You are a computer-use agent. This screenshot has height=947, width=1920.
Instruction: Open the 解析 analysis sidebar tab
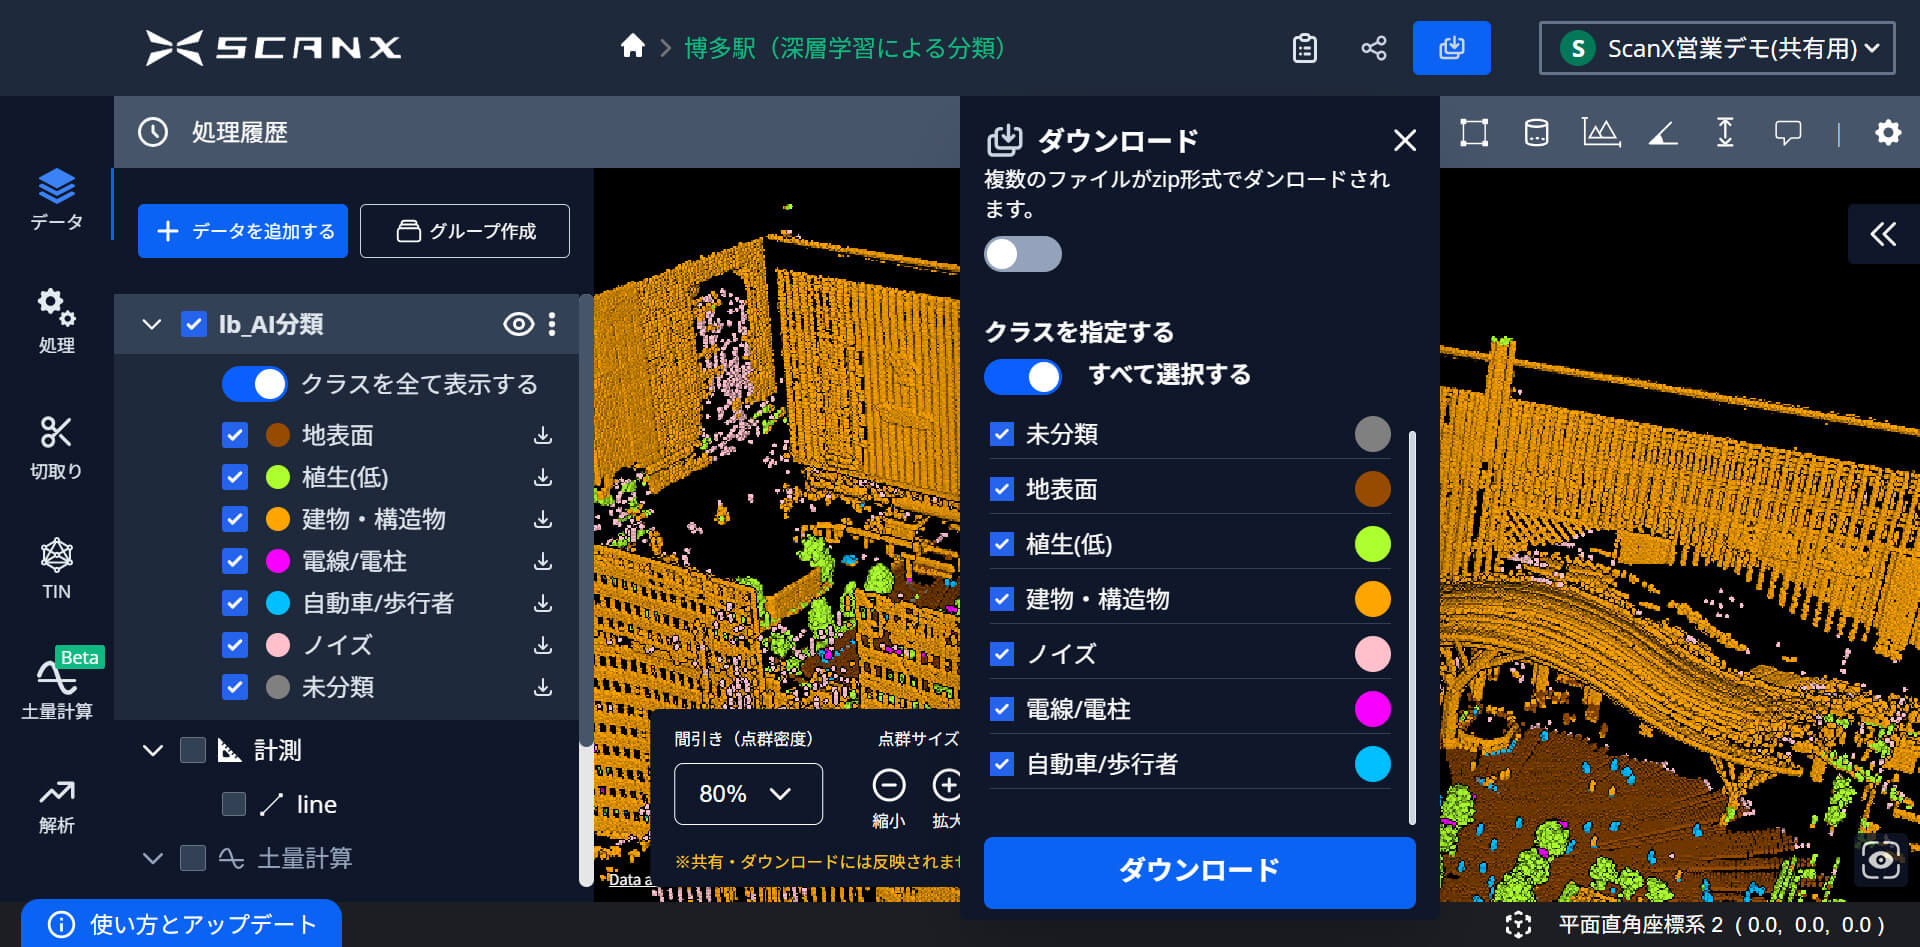(56, 807)
